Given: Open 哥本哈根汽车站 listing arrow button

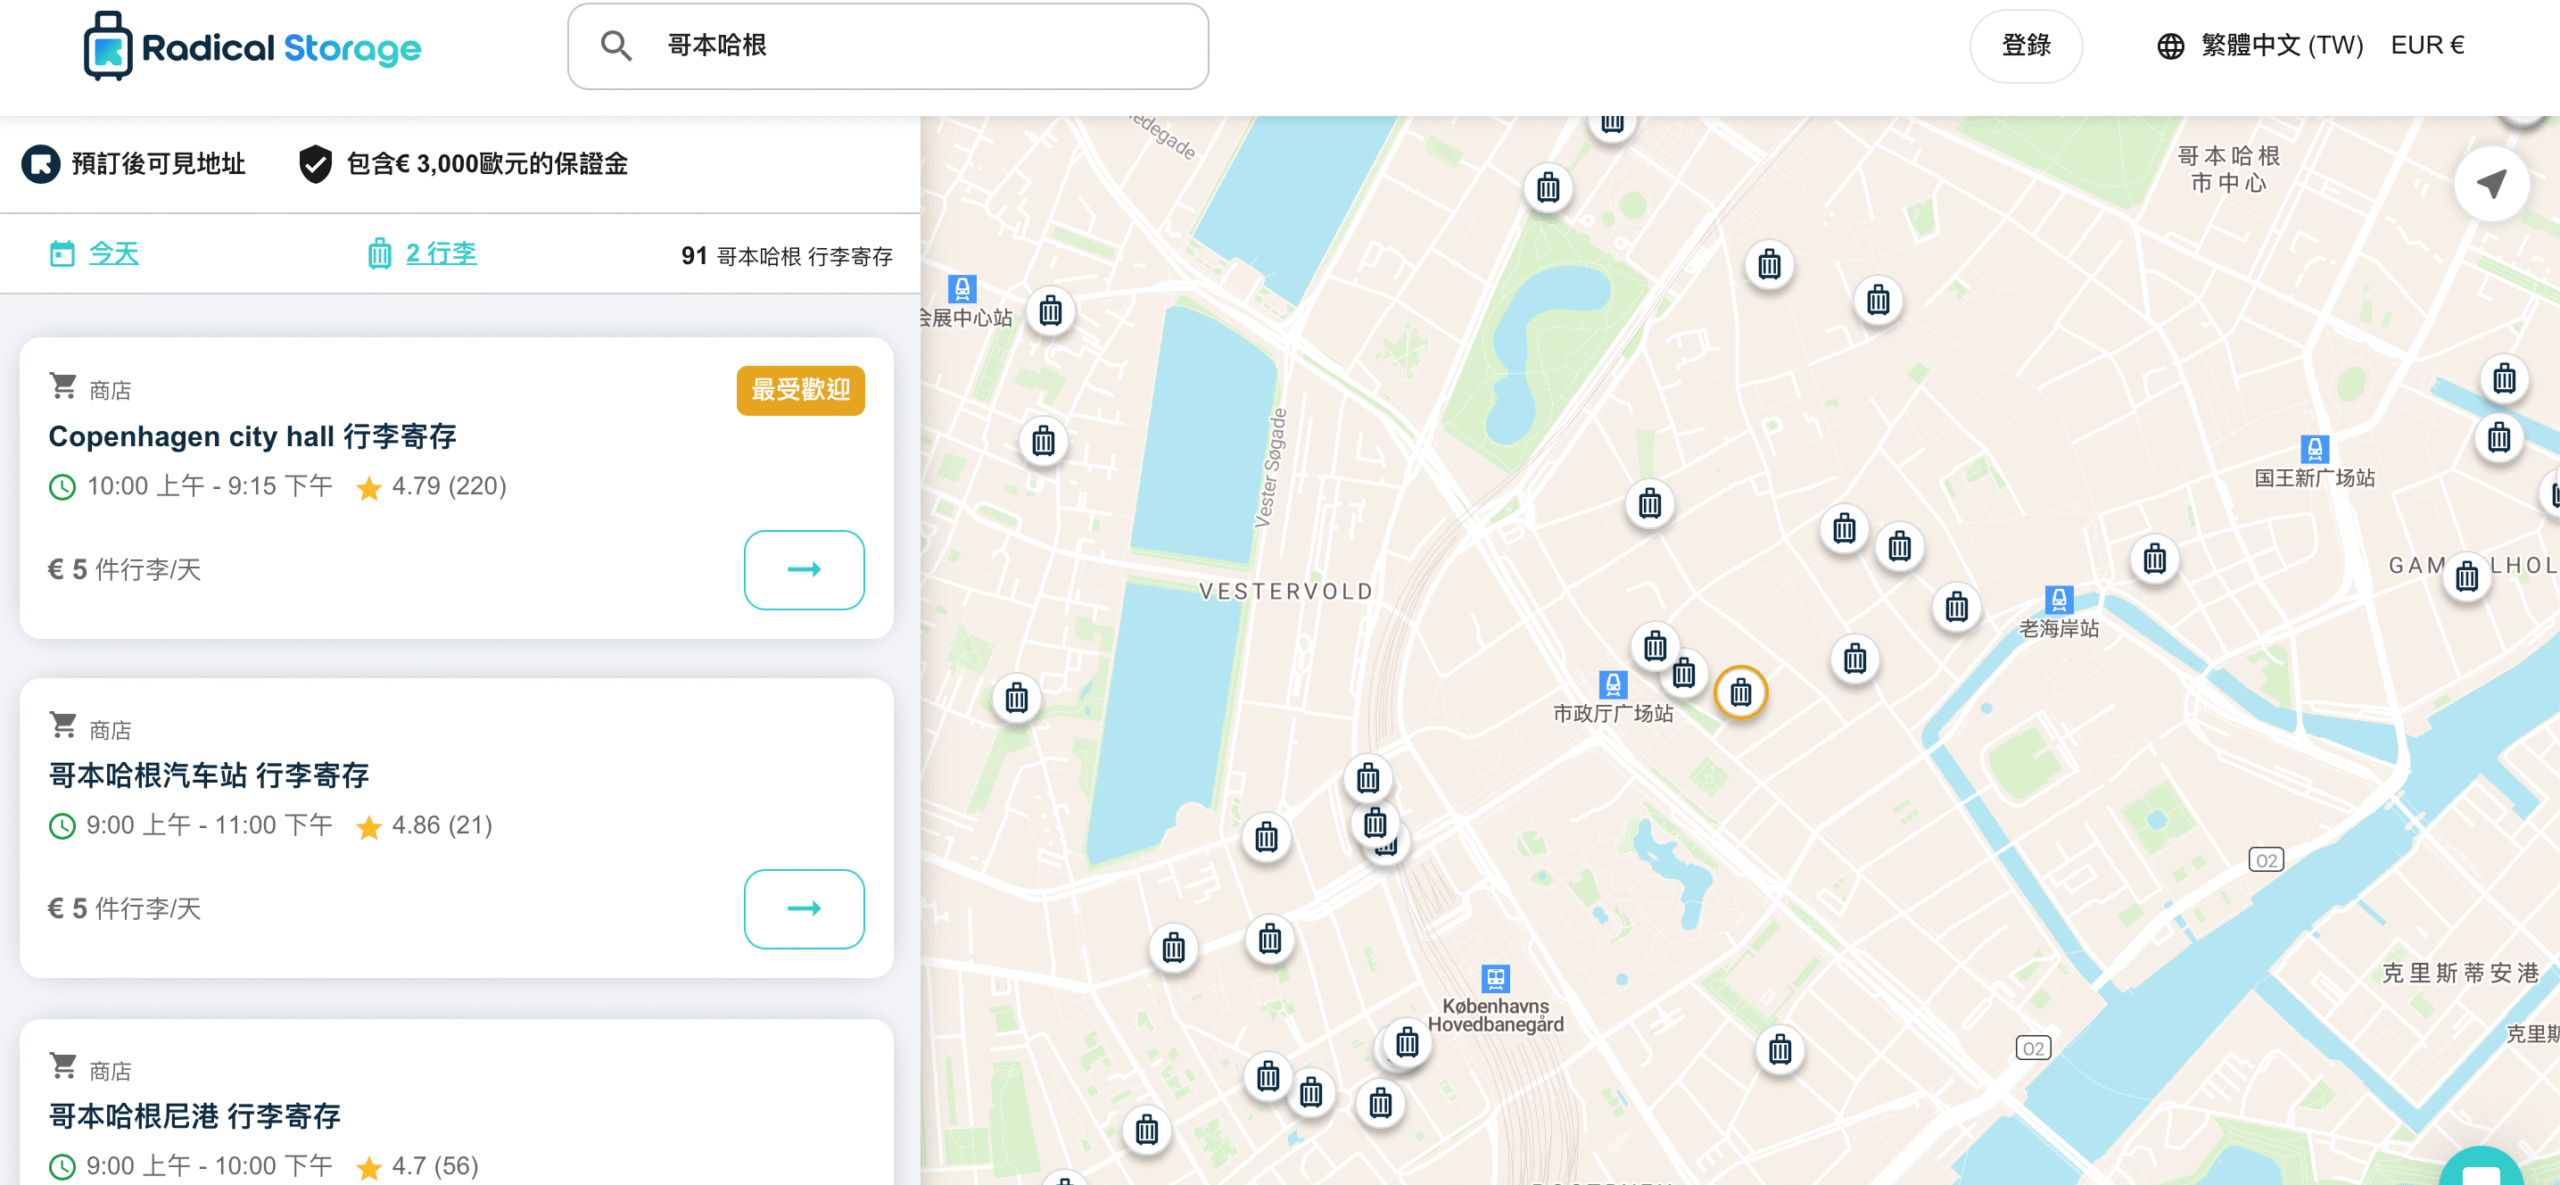Looking at the screenshot, I should 804,909.
